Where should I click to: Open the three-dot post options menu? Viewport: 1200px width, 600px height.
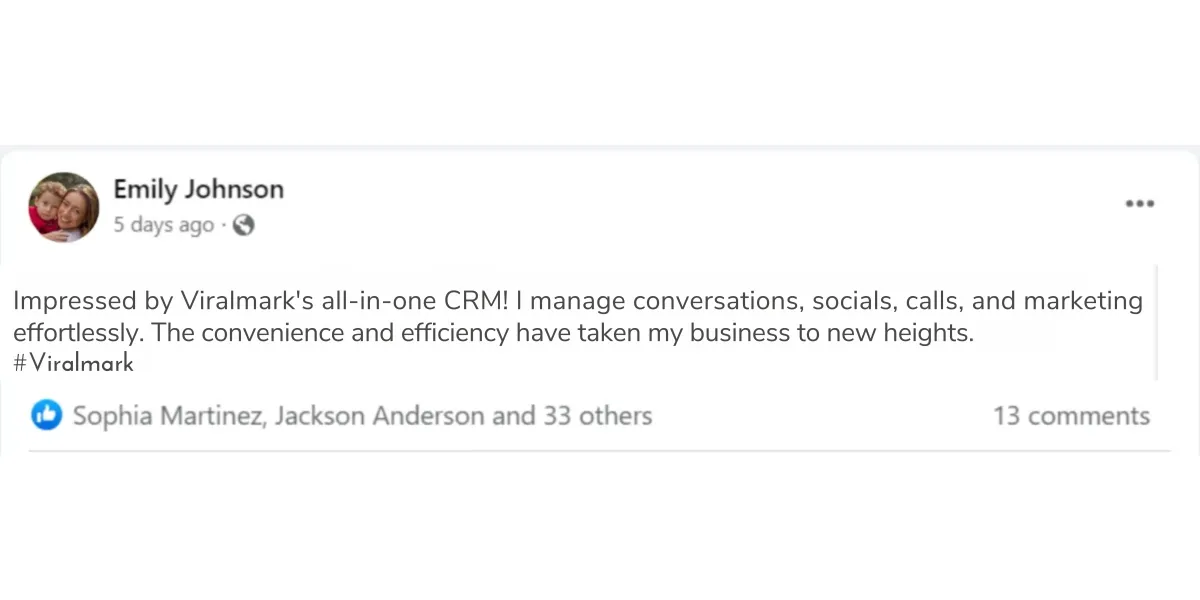[x=1139, y=203]
